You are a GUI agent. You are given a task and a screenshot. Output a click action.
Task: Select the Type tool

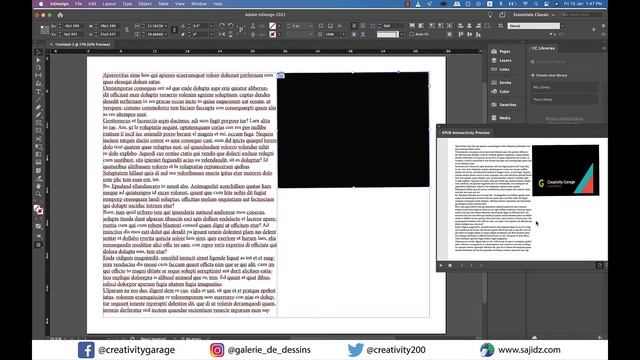pyautogui.click(x=38, y=91)
